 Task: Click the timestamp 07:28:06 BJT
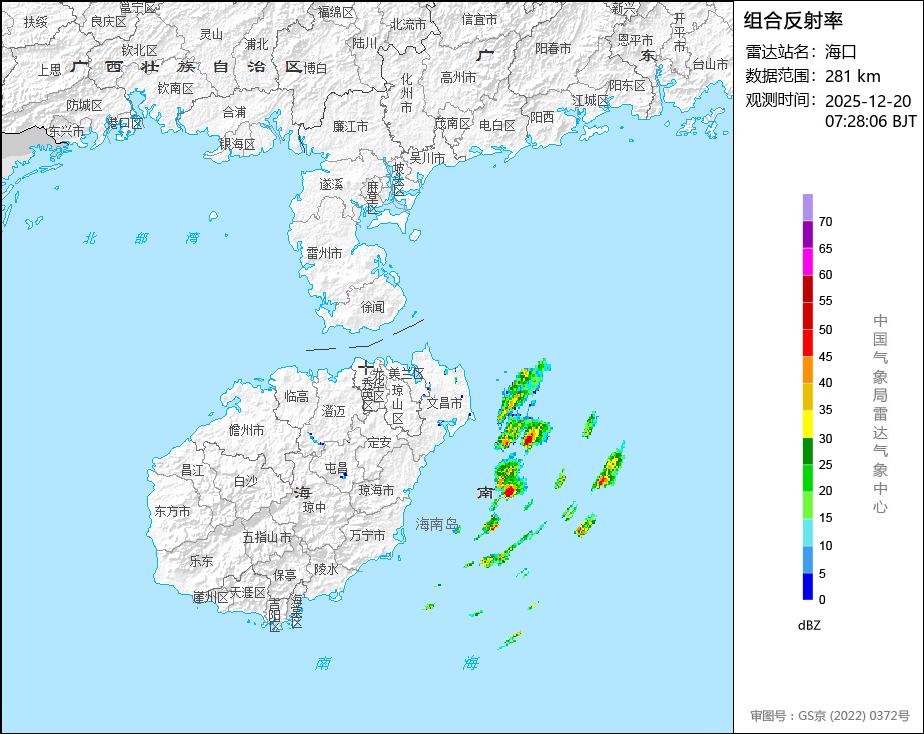870,121
